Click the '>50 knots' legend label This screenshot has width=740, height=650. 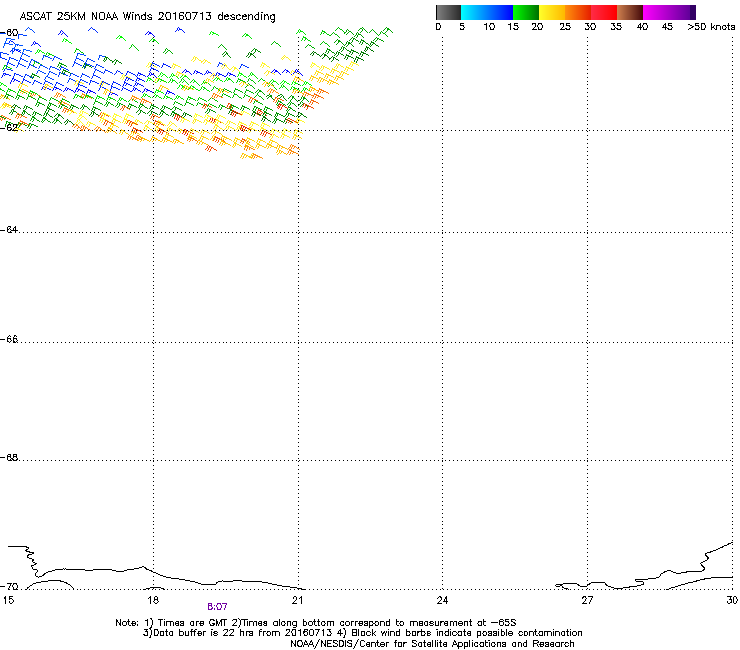[x=711, y=26]
